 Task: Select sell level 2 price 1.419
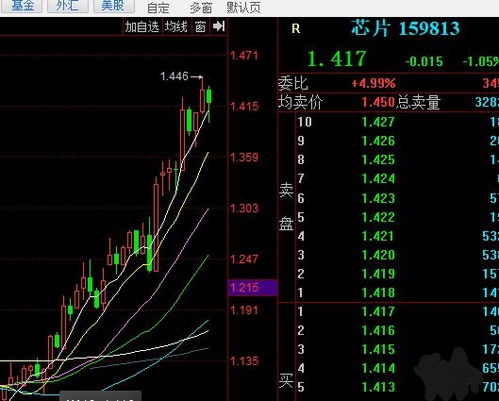pos(378,274)
